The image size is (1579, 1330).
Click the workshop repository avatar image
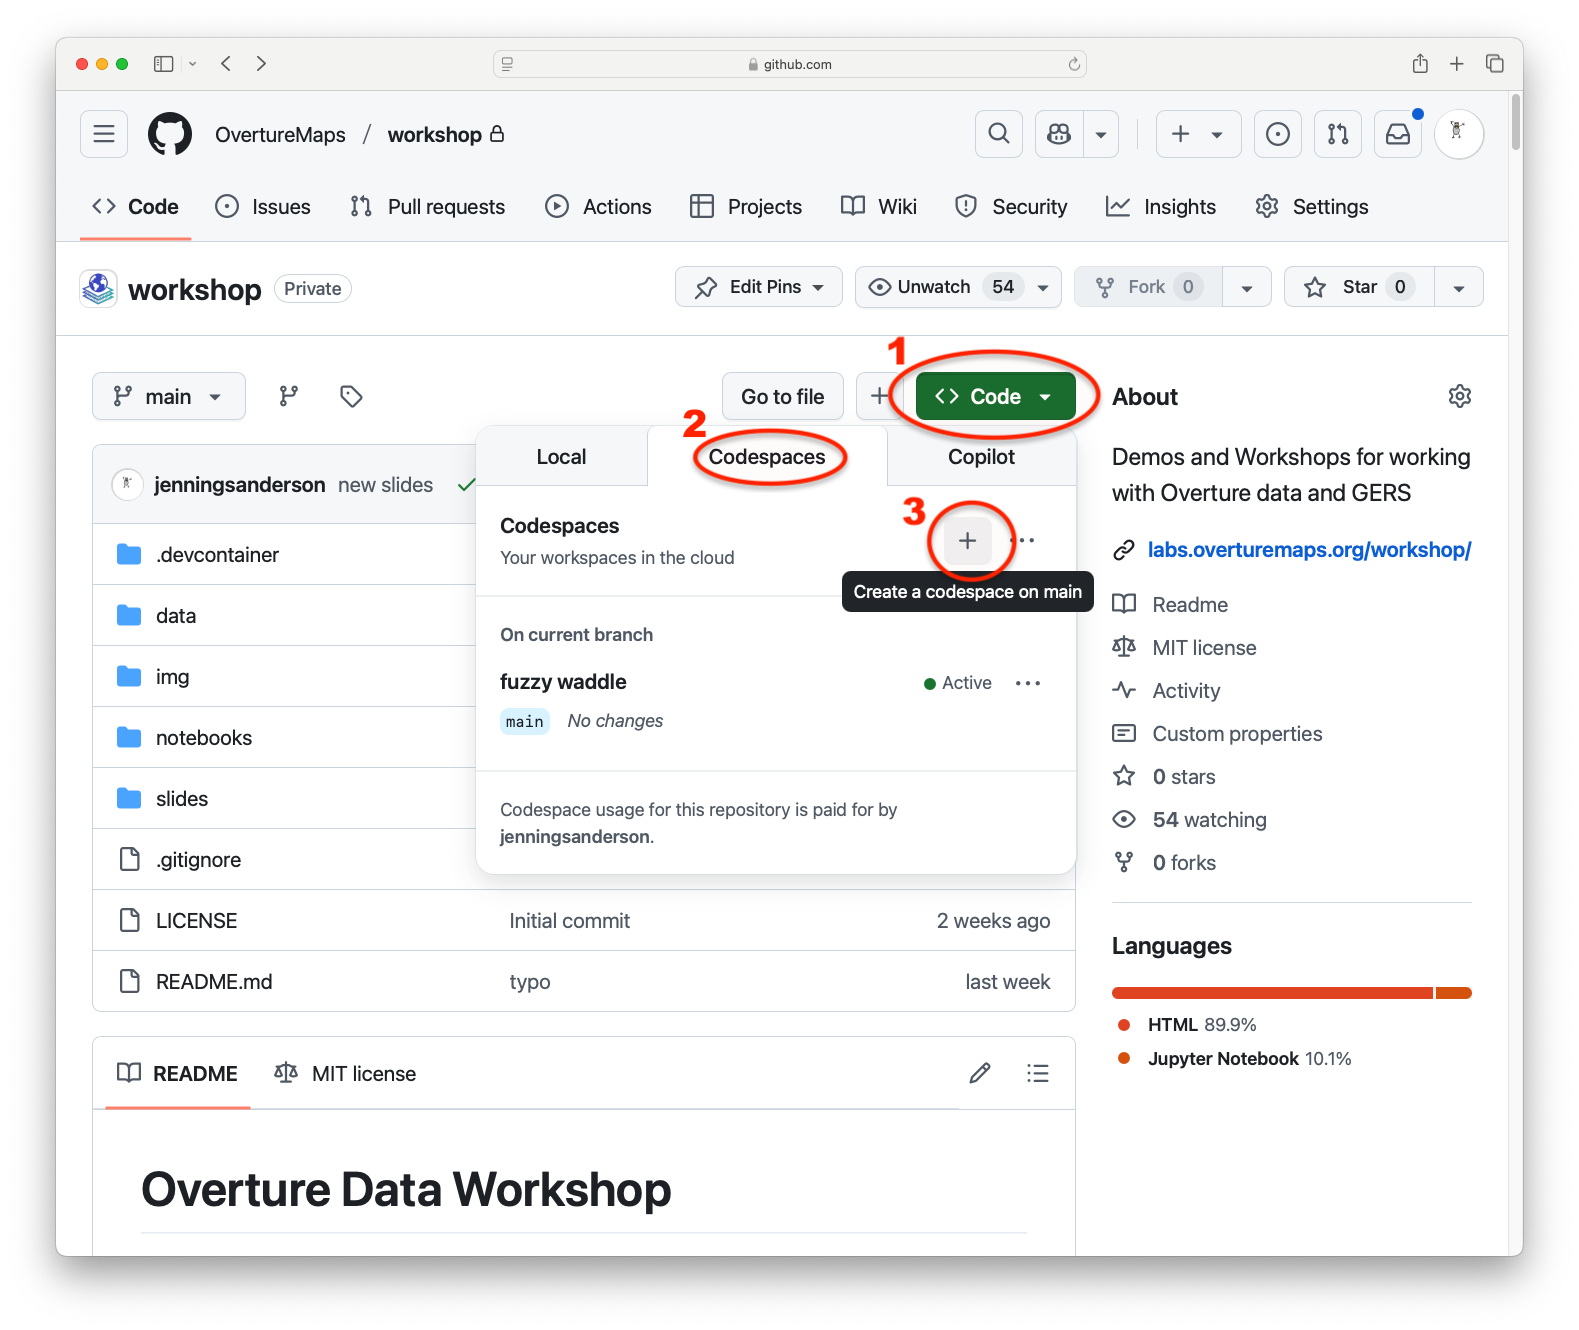tap(98, 289)
